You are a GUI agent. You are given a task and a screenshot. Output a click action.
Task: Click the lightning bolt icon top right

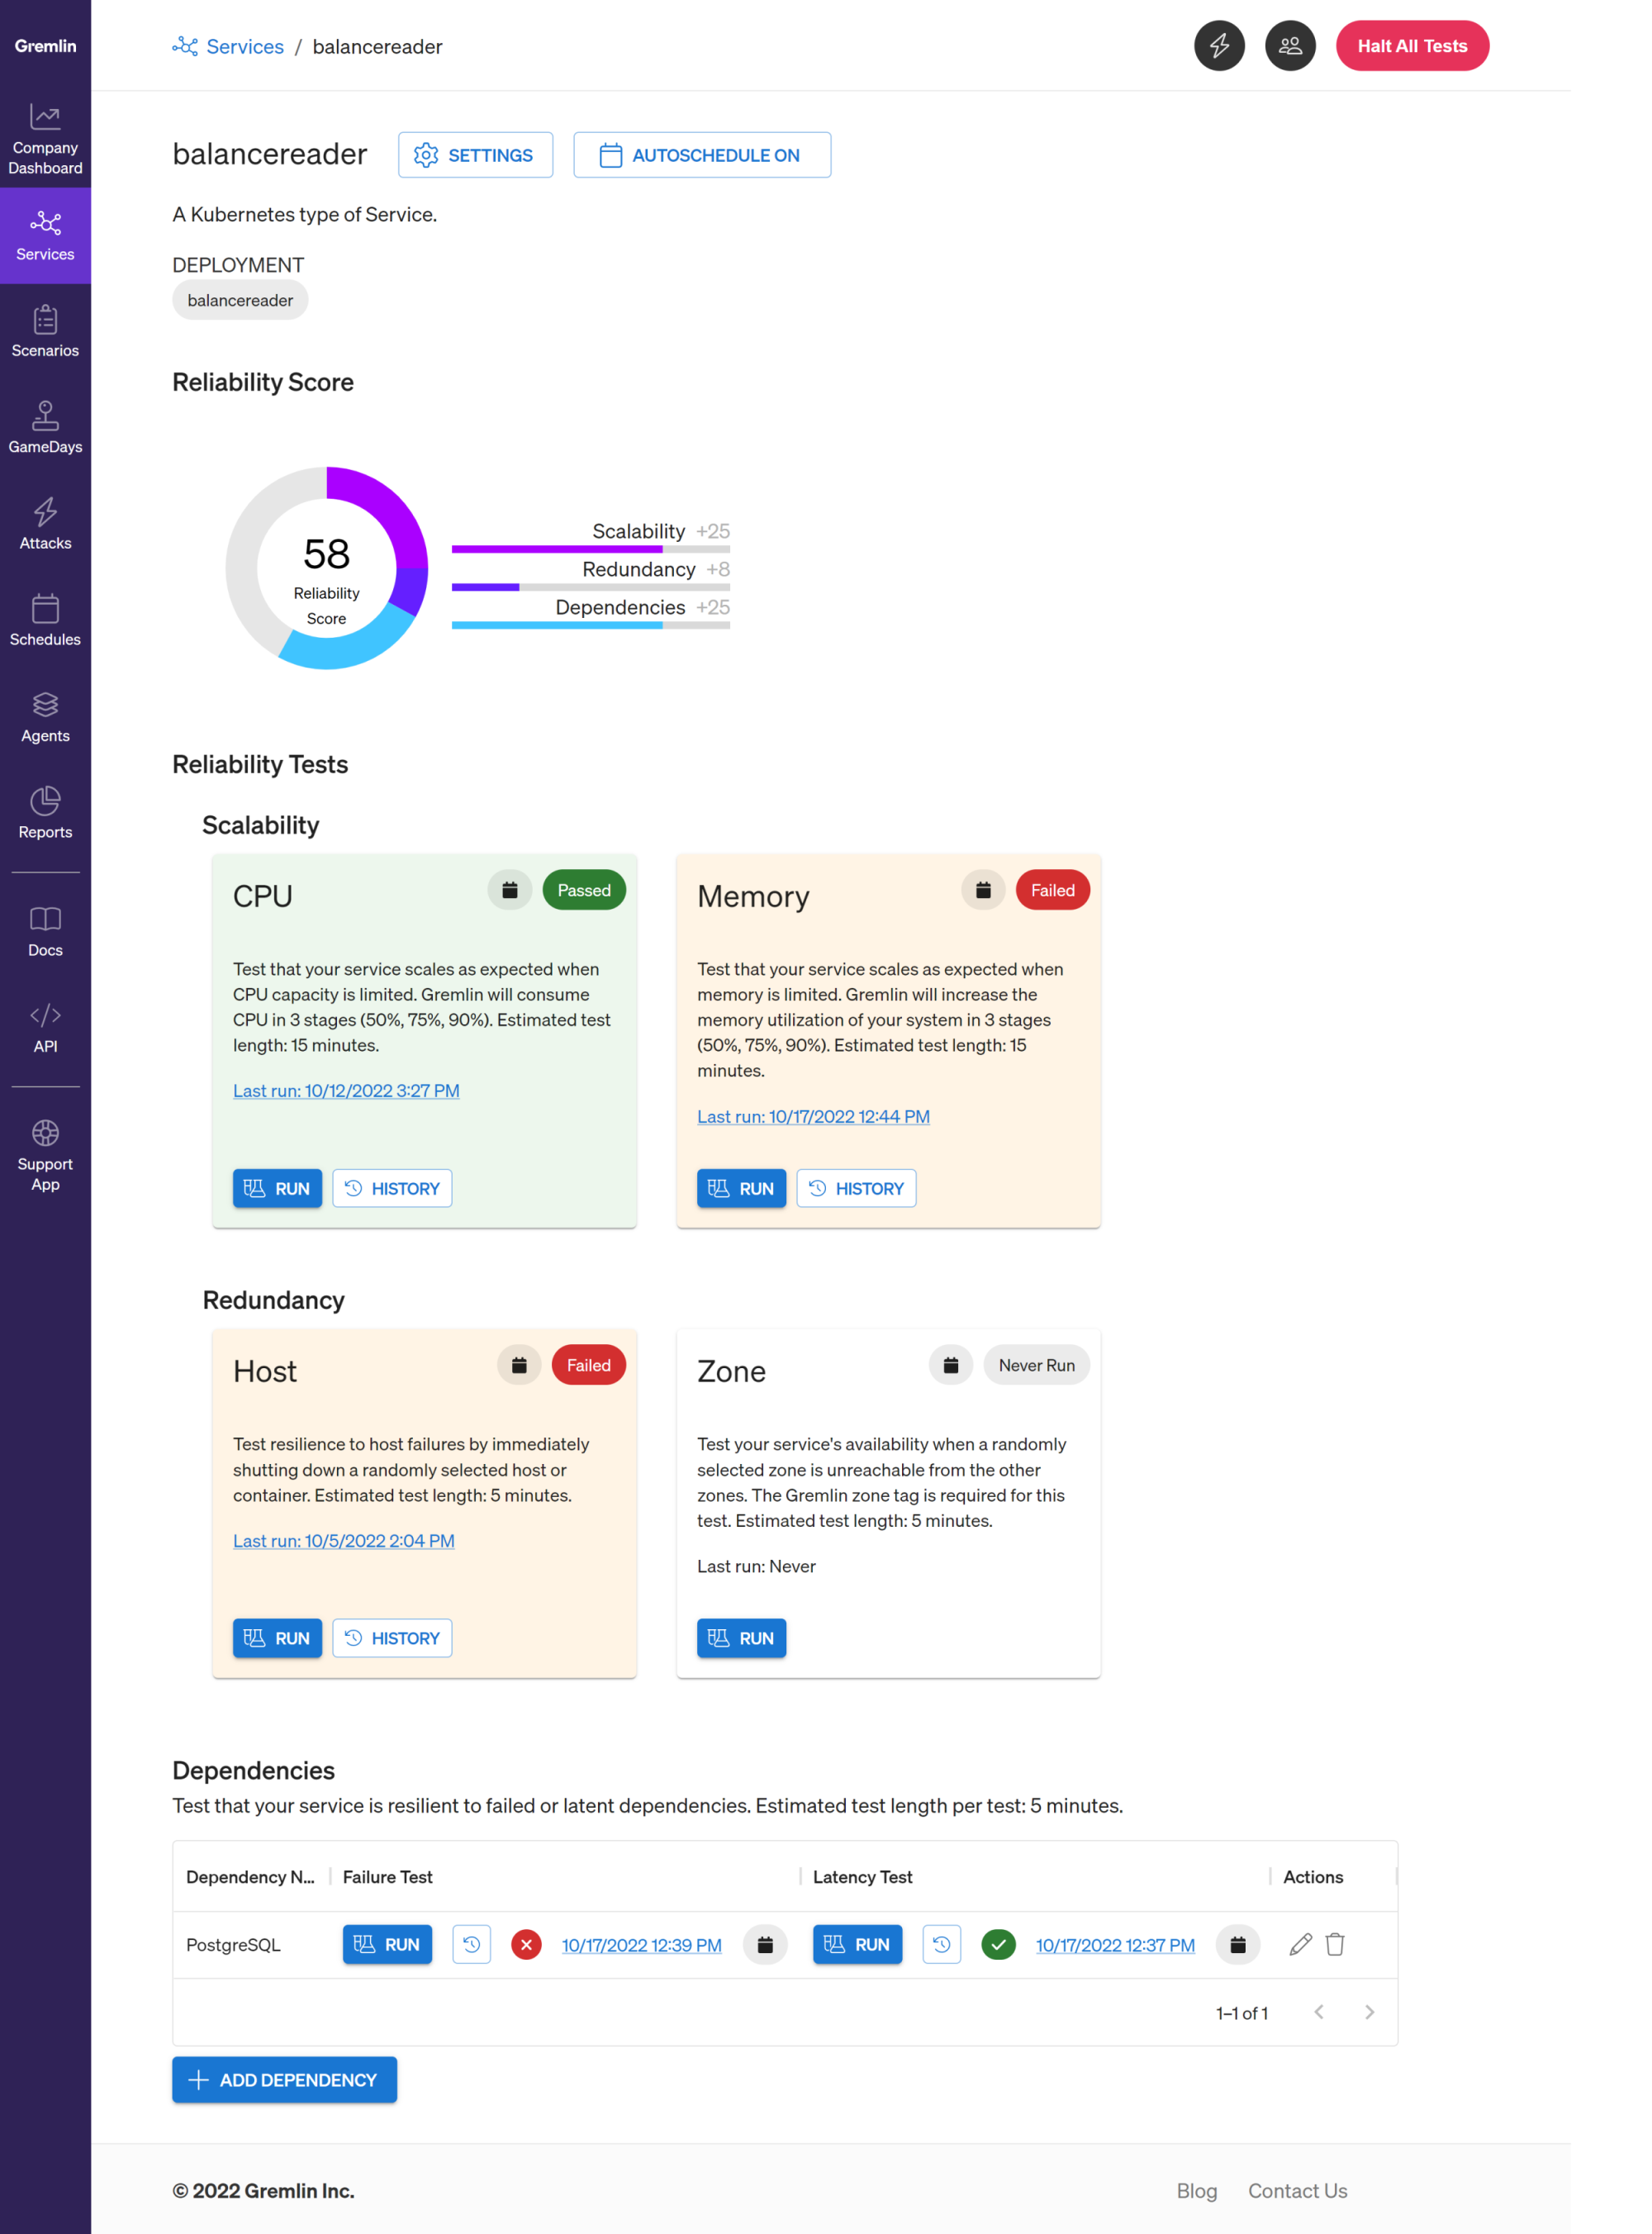1218,47
